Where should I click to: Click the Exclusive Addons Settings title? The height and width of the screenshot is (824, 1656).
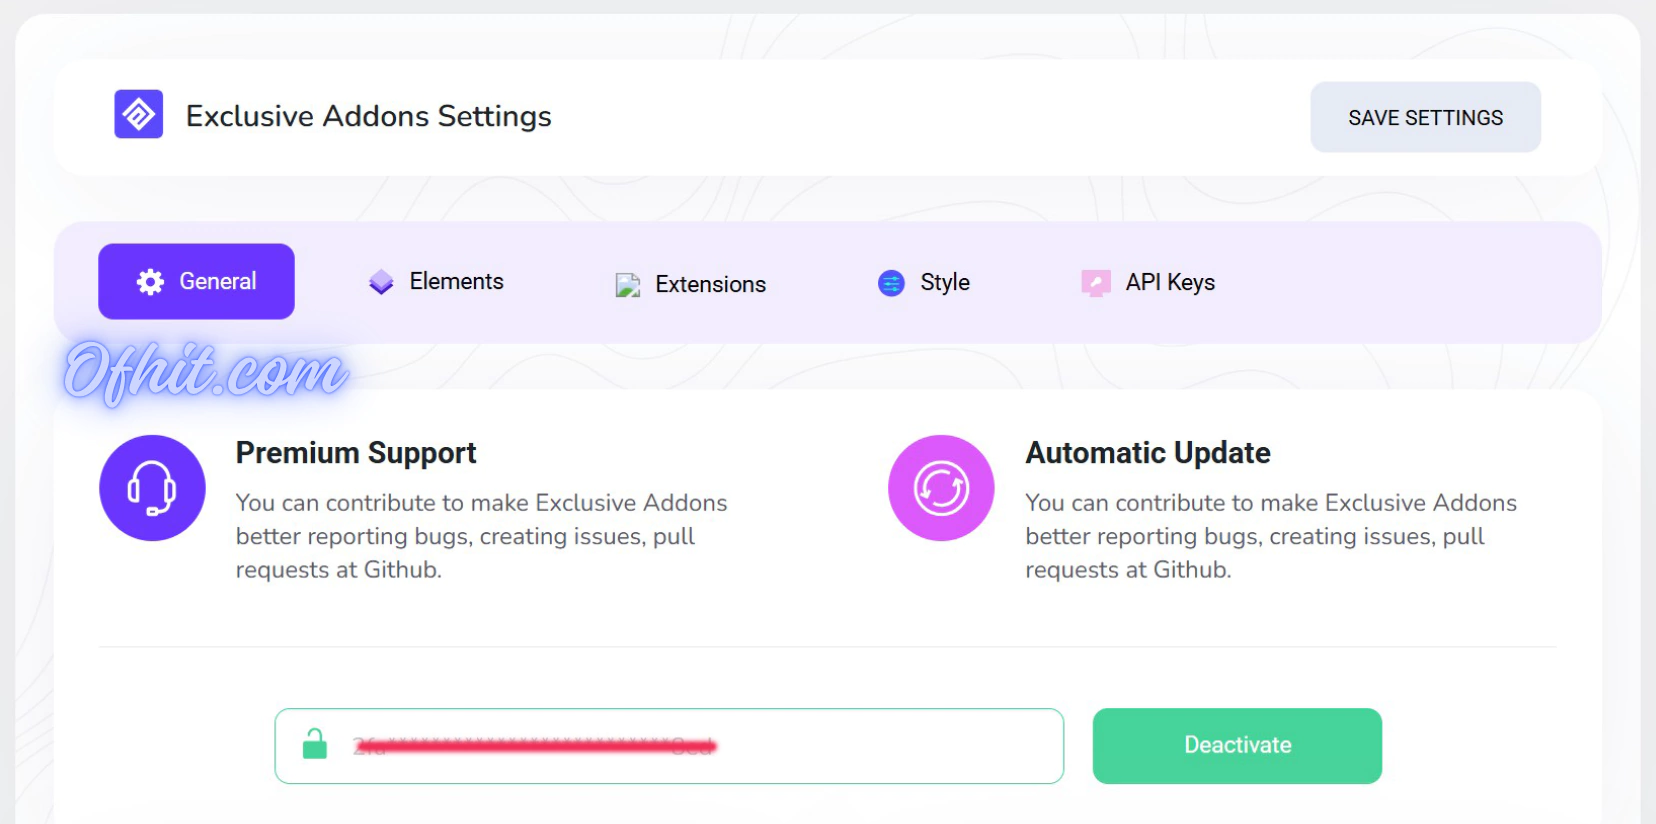pyautogui.click(x=368, y=116)
